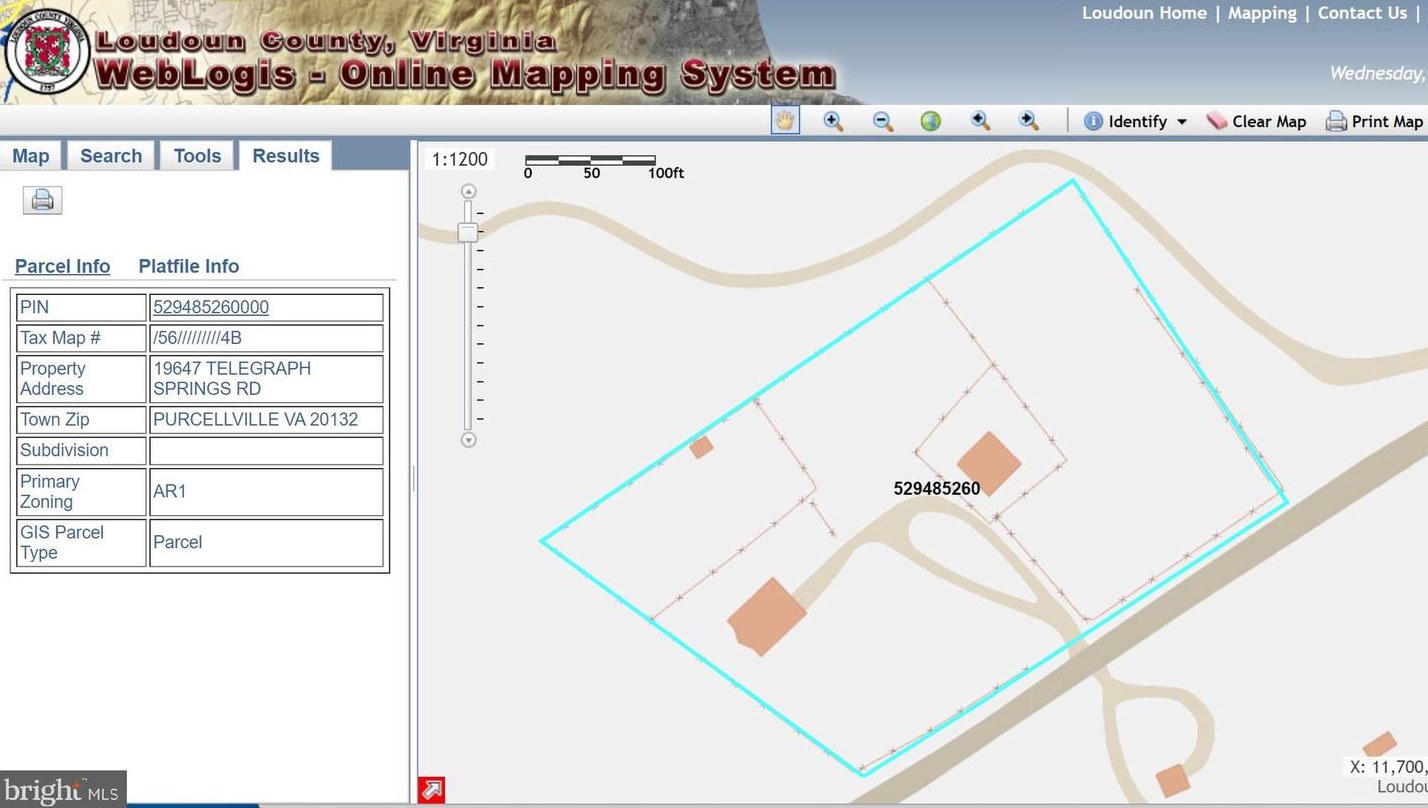Open the Mapping header link
1428x808 pixels.
click(x=1262, y=13)
